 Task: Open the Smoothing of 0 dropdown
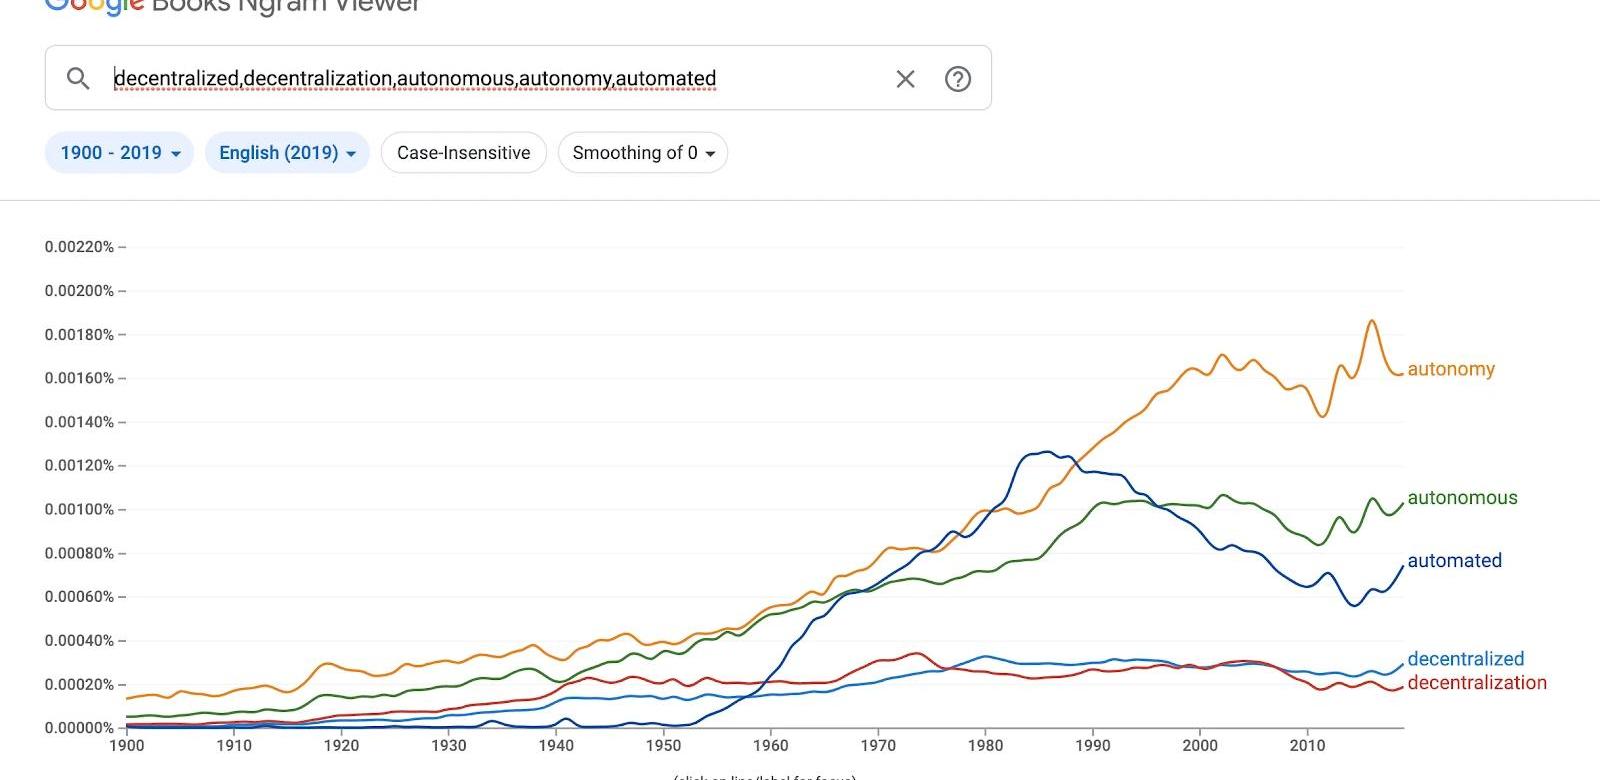click(642, 153)
